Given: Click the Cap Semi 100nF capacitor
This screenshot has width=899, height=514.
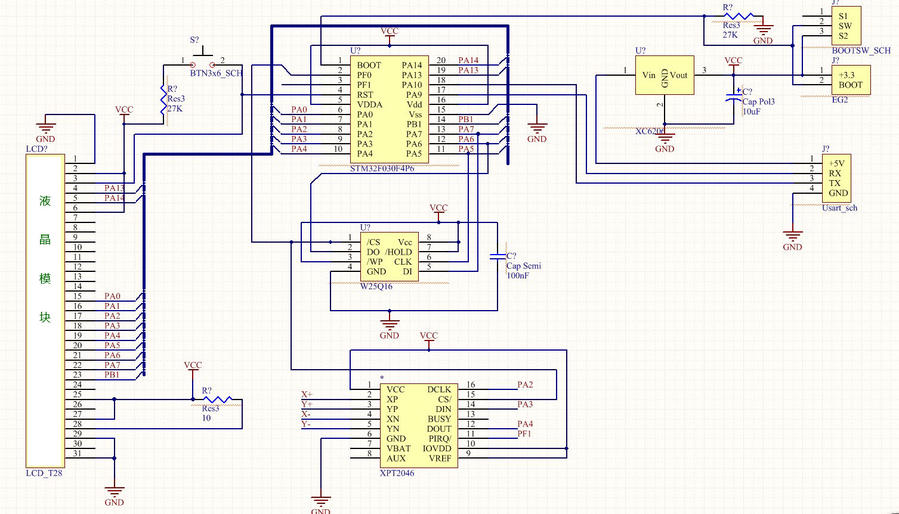Looking at the screenshot, I should [498, 257].
